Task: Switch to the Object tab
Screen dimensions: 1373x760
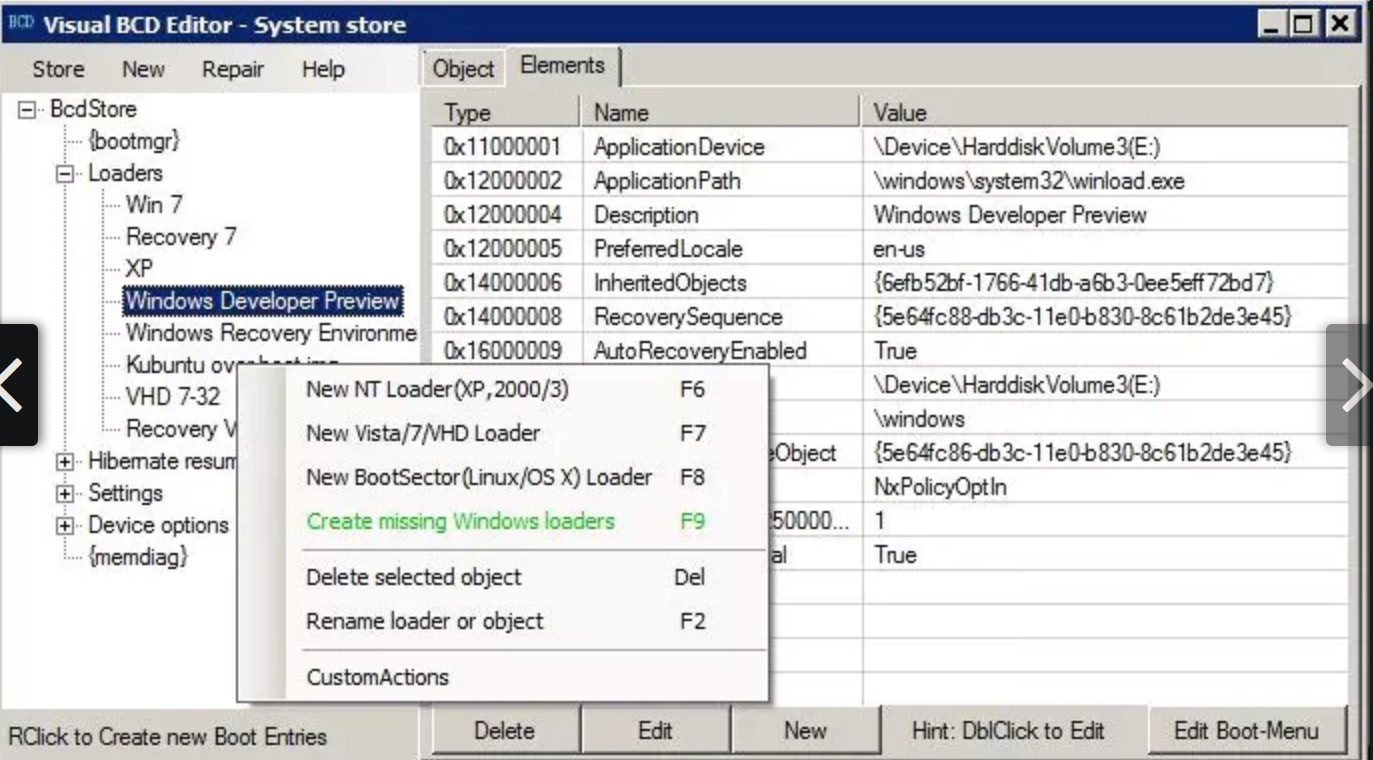Action: coord(463,69)
